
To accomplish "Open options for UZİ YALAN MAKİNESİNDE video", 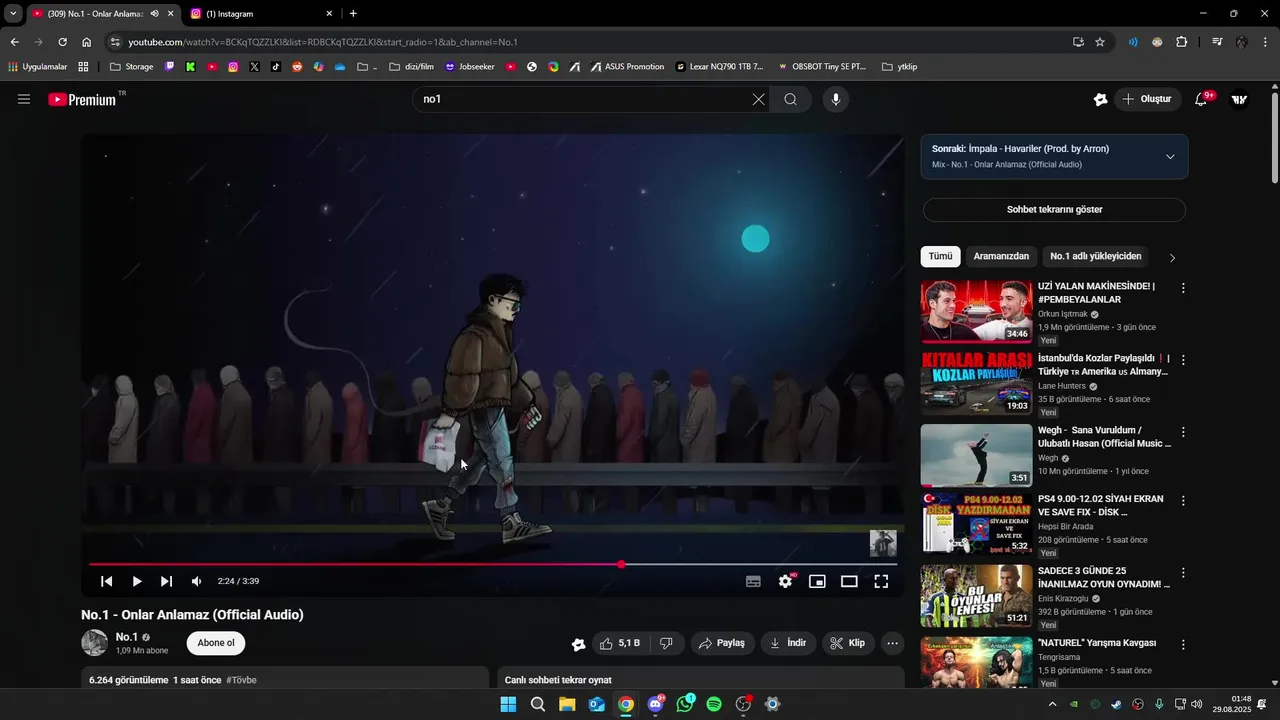I will (x=1183, y=288).
